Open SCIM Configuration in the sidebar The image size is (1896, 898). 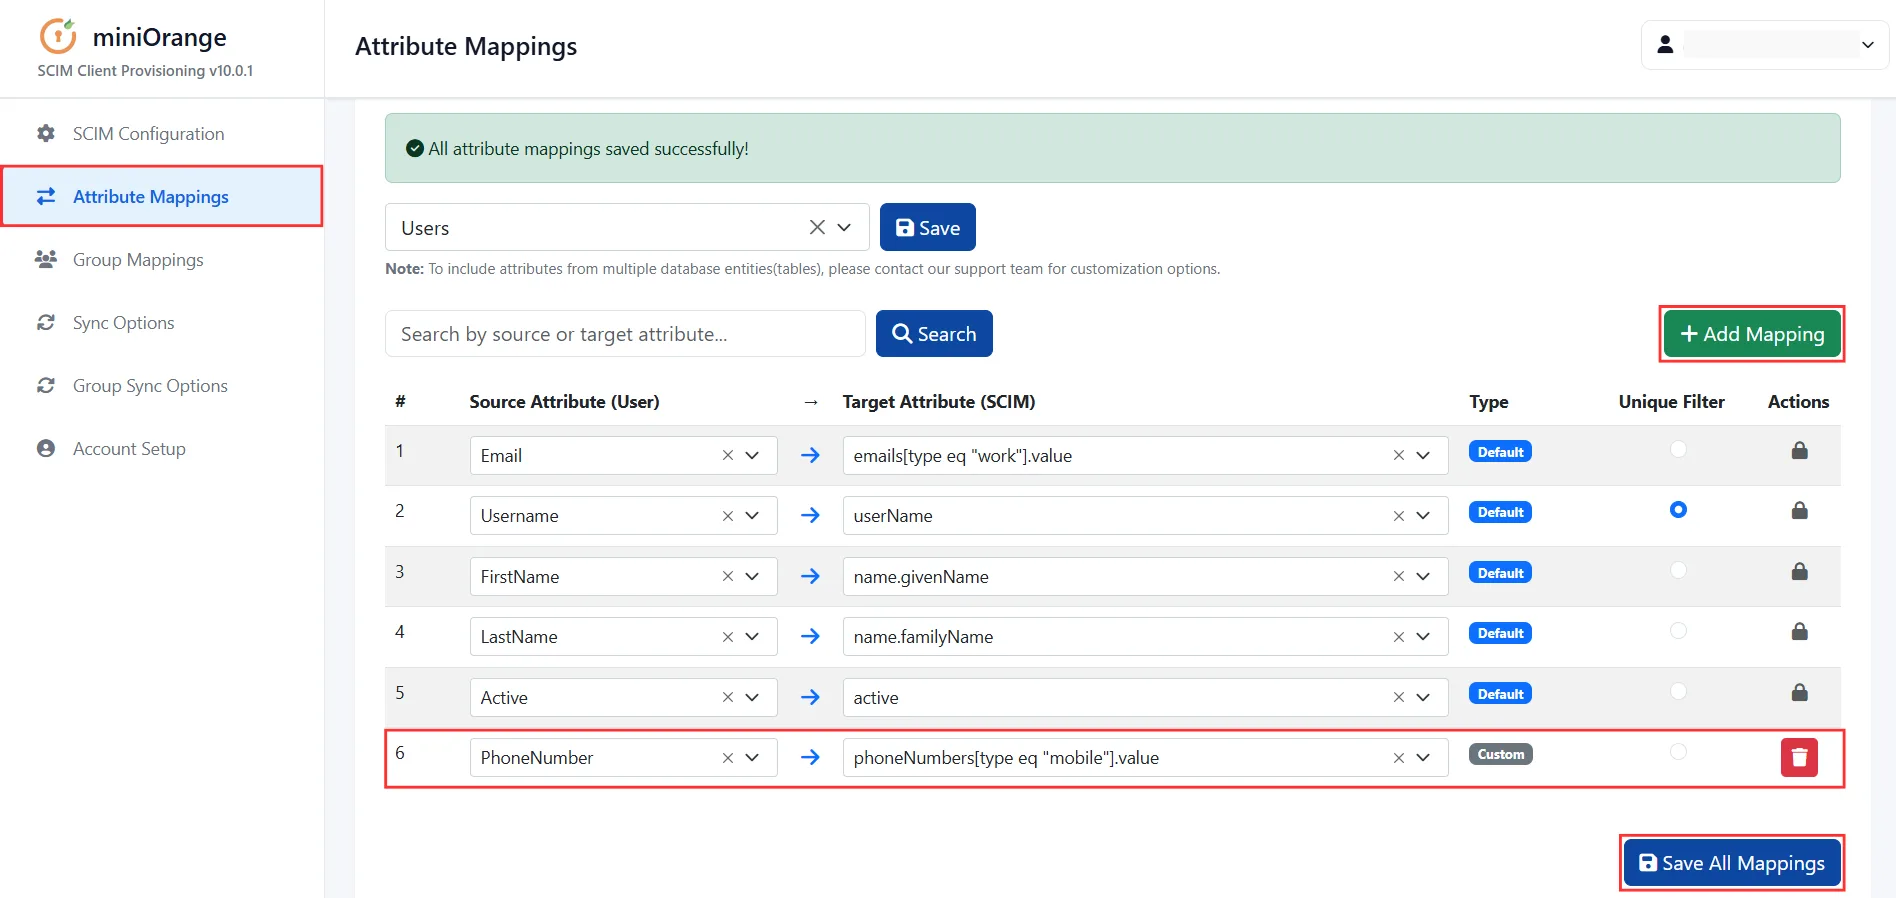(162, 133)
